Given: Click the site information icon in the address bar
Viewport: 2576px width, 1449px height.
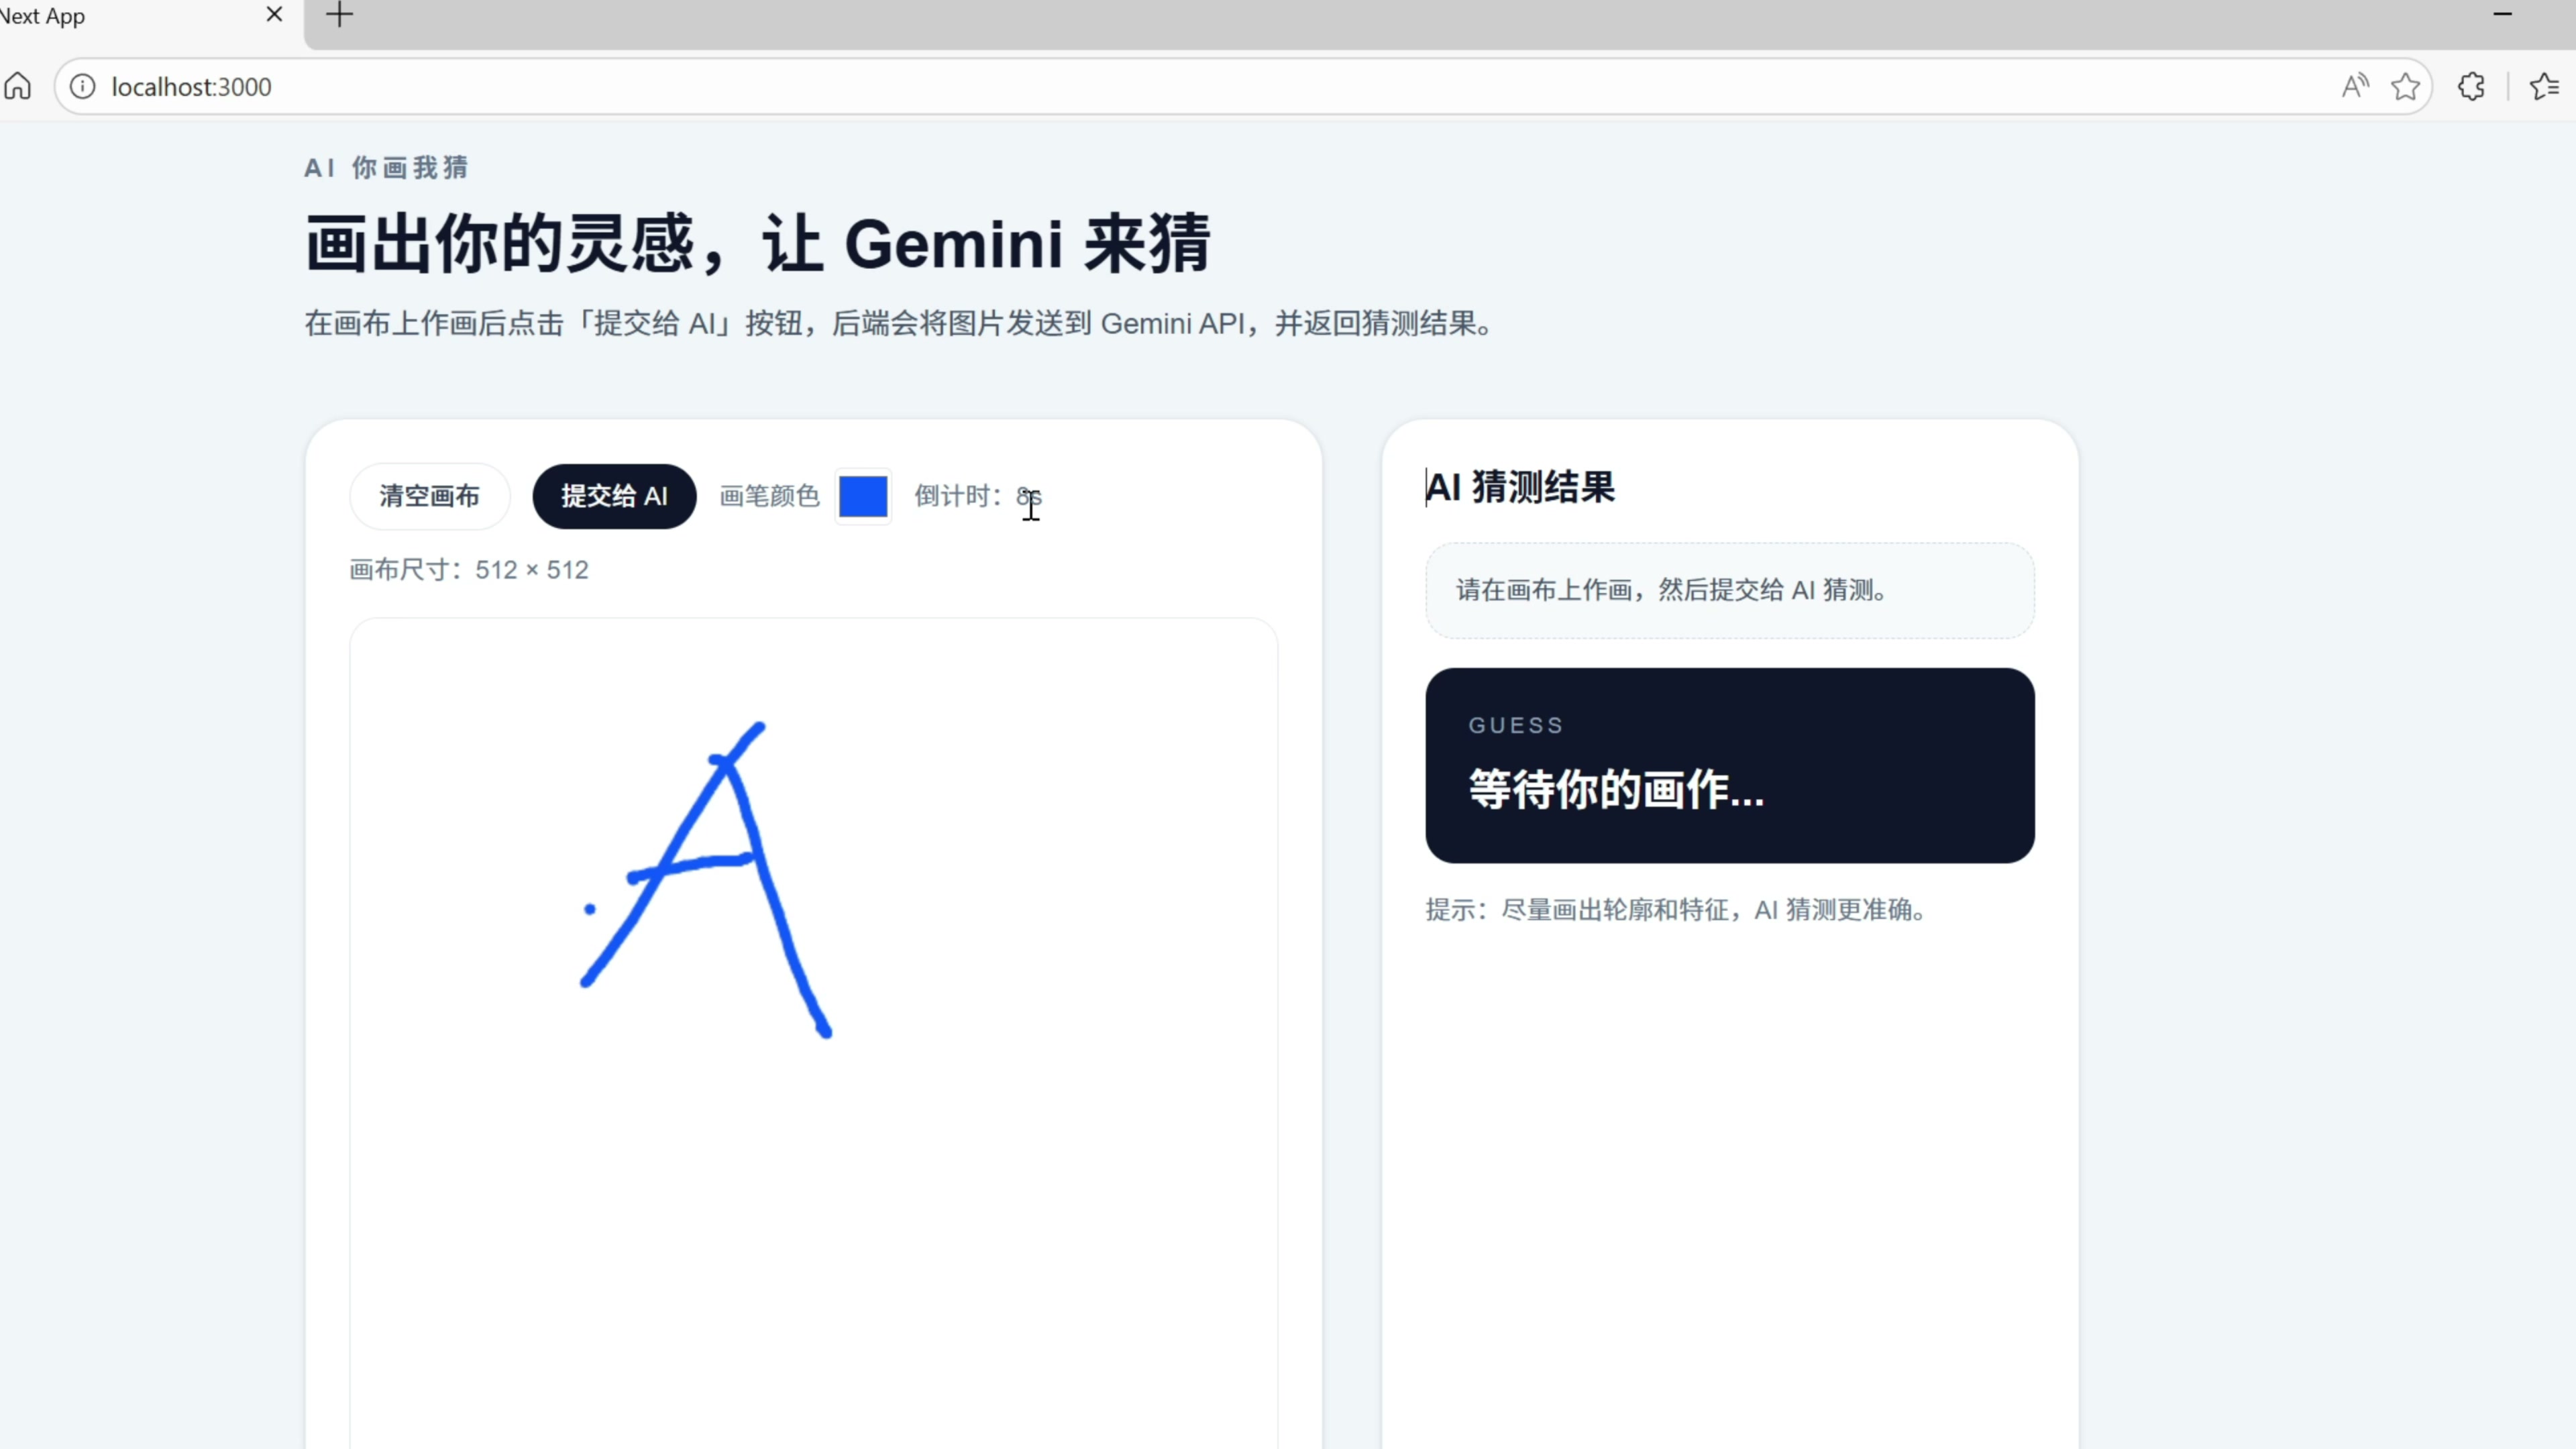Looking at the screenshot, I should pos(83,87).
